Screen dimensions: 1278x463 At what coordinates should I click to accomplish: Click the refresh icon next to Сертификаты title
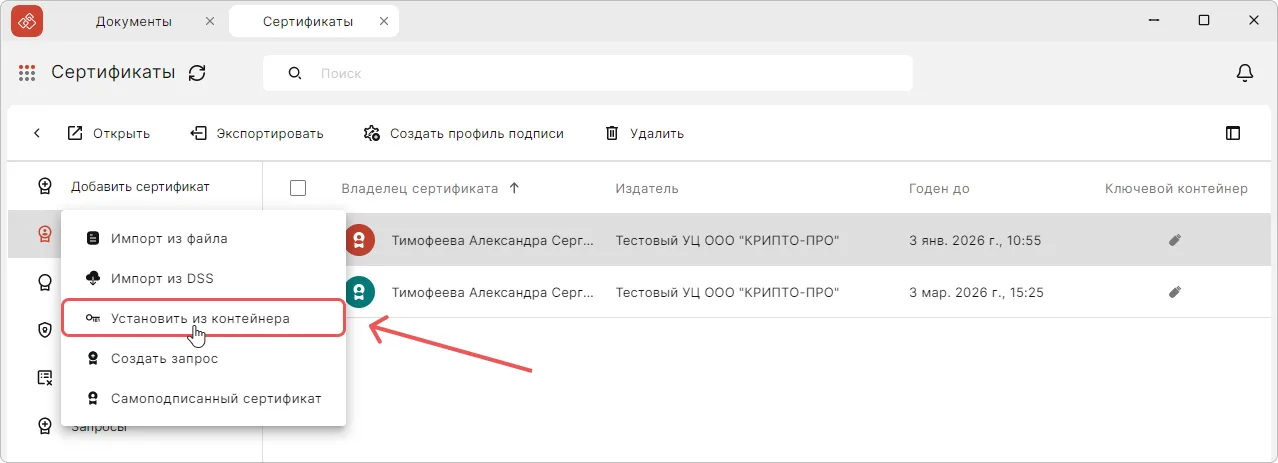click(198, 73)
